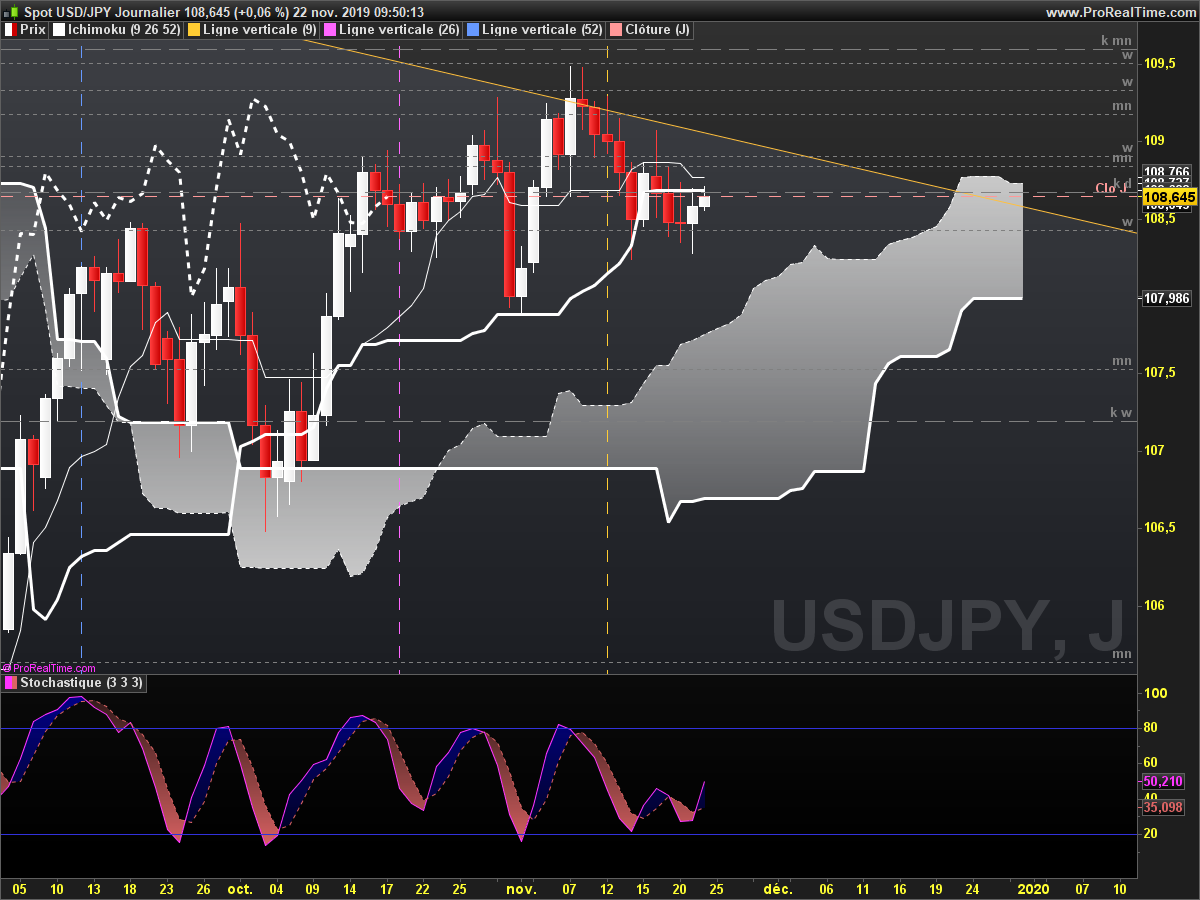The image size is (1200, 900).
Task: Select the 107,986 price label on axis
Action: tap(1166, 297)
